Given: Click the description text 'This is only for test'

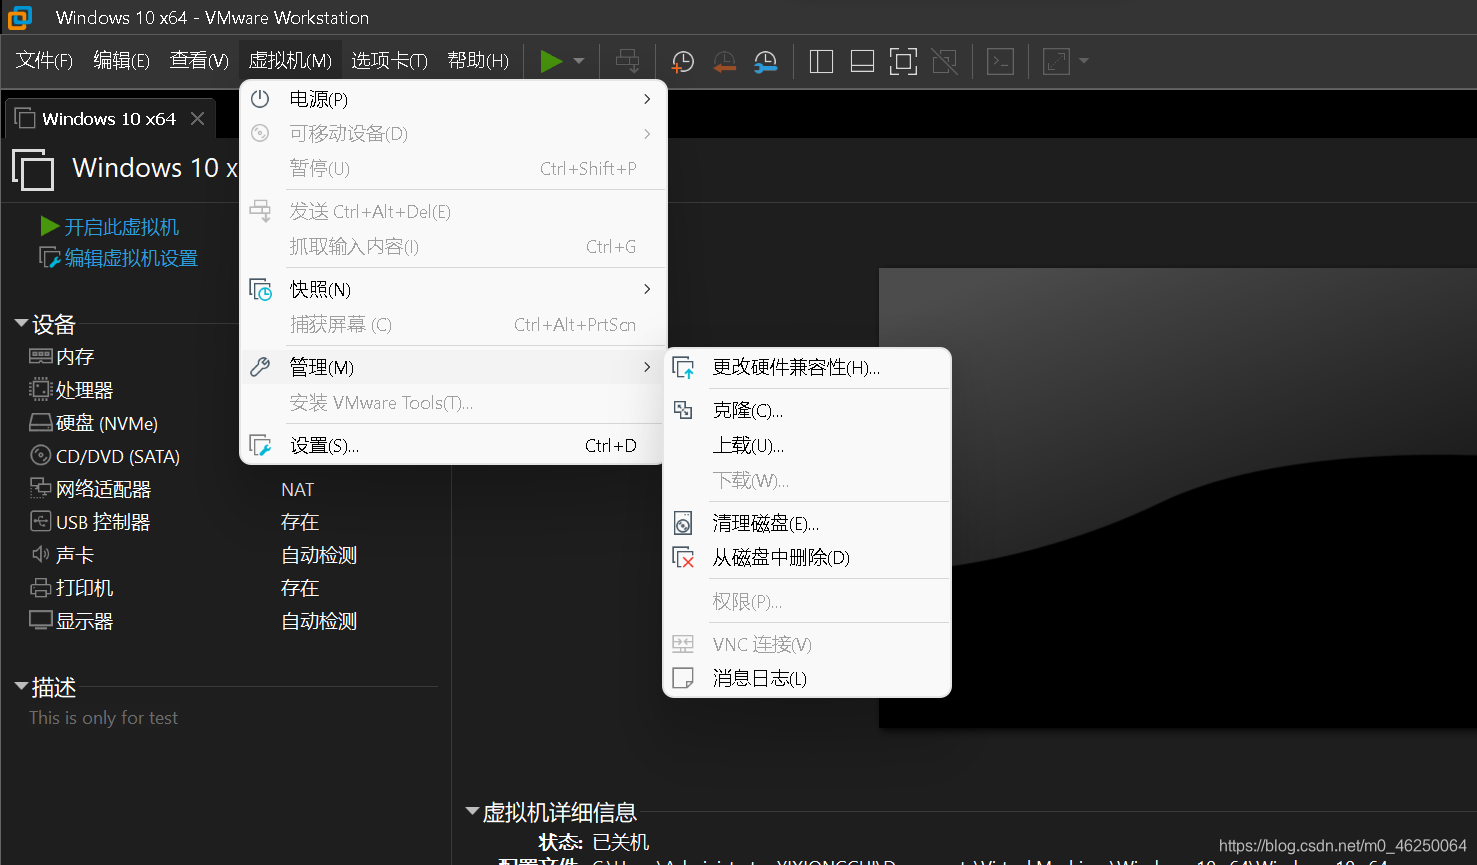Looking at the screenshot, I should click(x=104, y=718).
